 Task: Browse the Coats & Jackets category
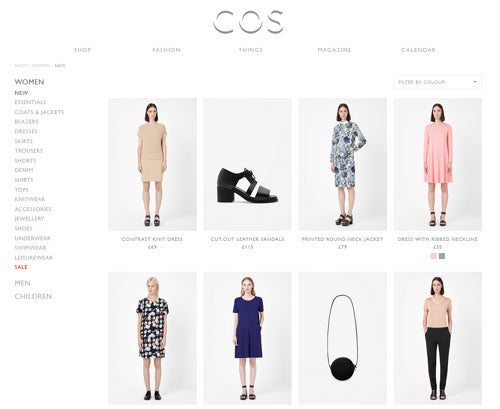(39, 112)
